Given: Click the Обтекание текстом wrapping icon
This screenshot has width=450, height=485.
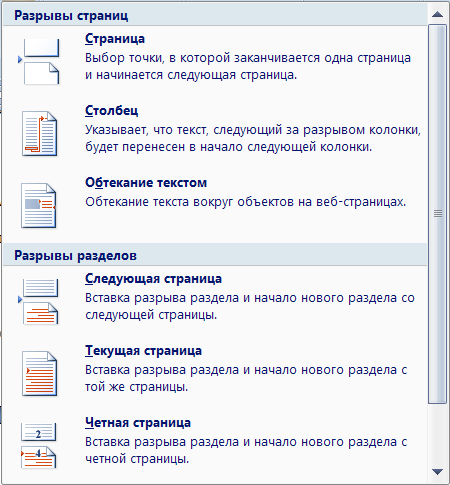Looking at the screenshot, I should click(39, 206).
